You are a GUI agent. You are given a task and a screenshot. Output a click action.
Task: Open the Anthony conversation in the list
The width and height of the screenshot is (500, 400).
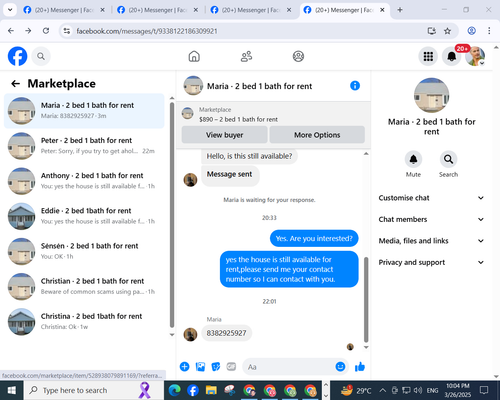84,181
